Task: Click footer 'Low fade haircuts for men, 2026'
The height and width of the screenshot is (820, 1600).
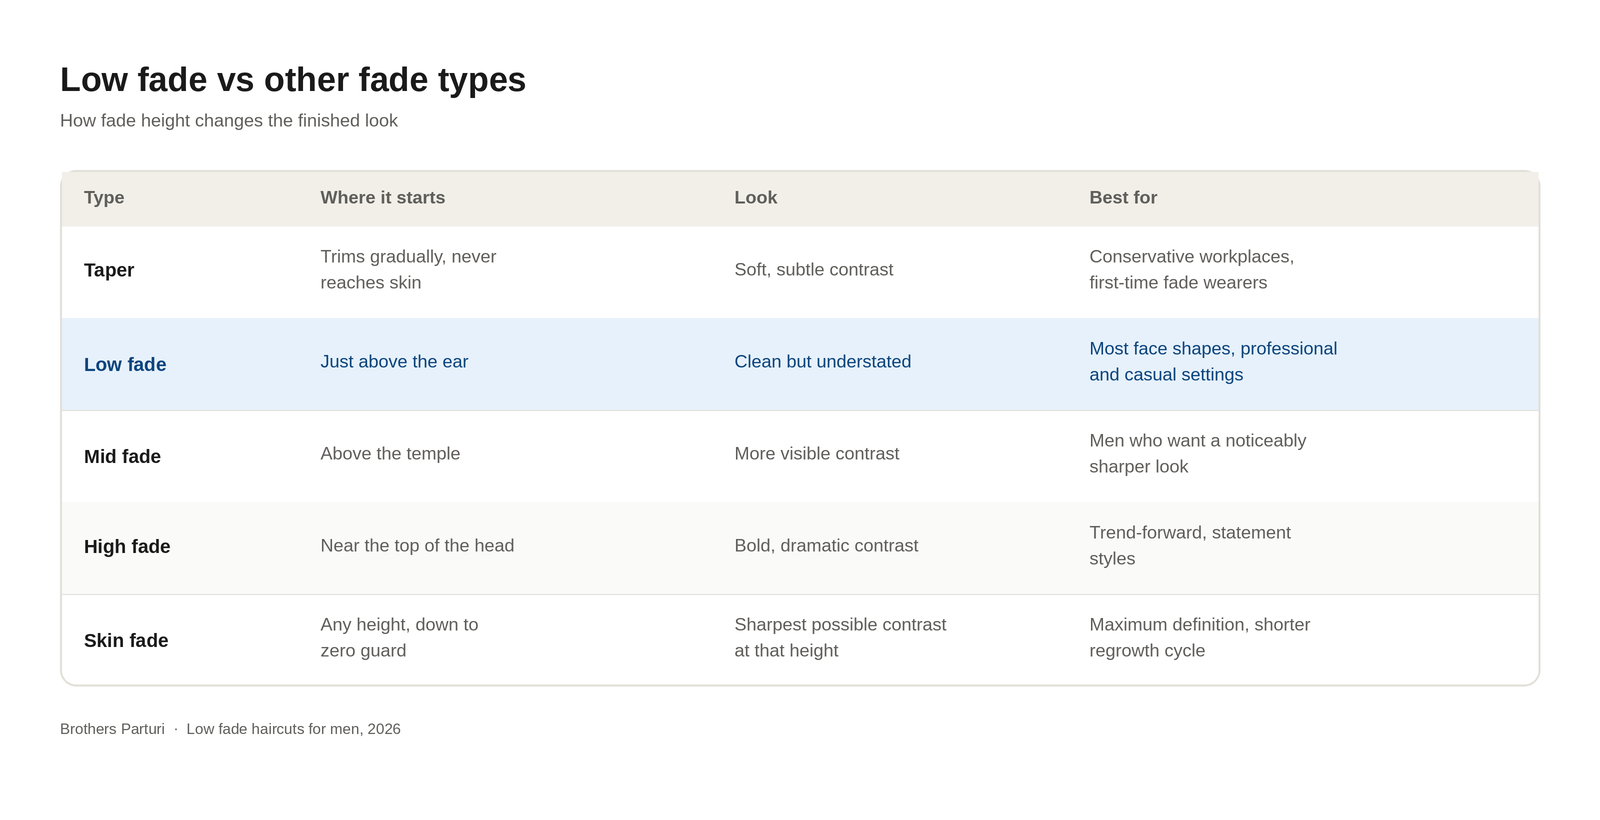Action: tap(293, 729)
